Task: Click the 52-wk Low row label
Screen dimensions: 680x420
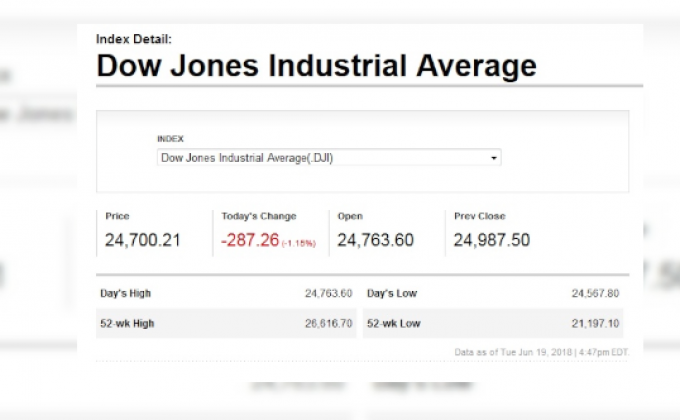Action: tap(393, 324)
